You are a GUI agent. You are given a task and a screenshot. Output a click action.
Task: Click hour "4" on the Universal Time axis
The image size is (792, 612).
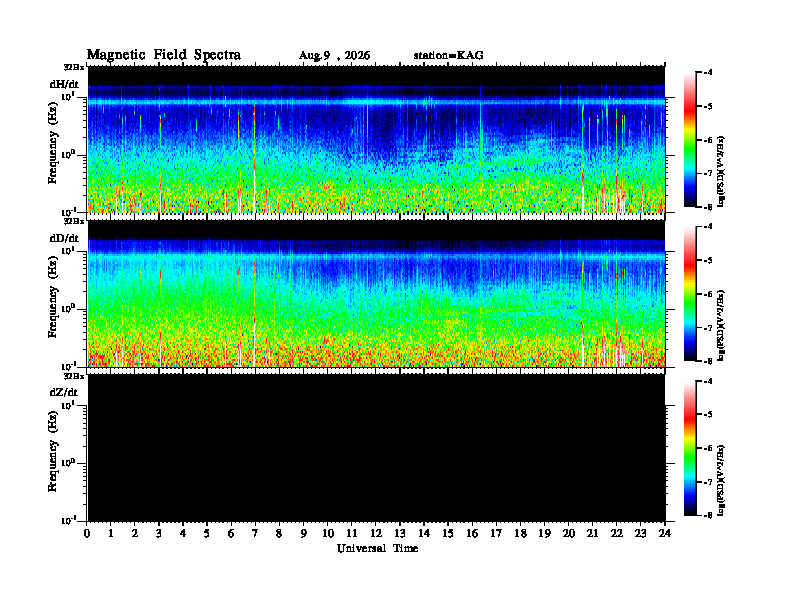183,533
